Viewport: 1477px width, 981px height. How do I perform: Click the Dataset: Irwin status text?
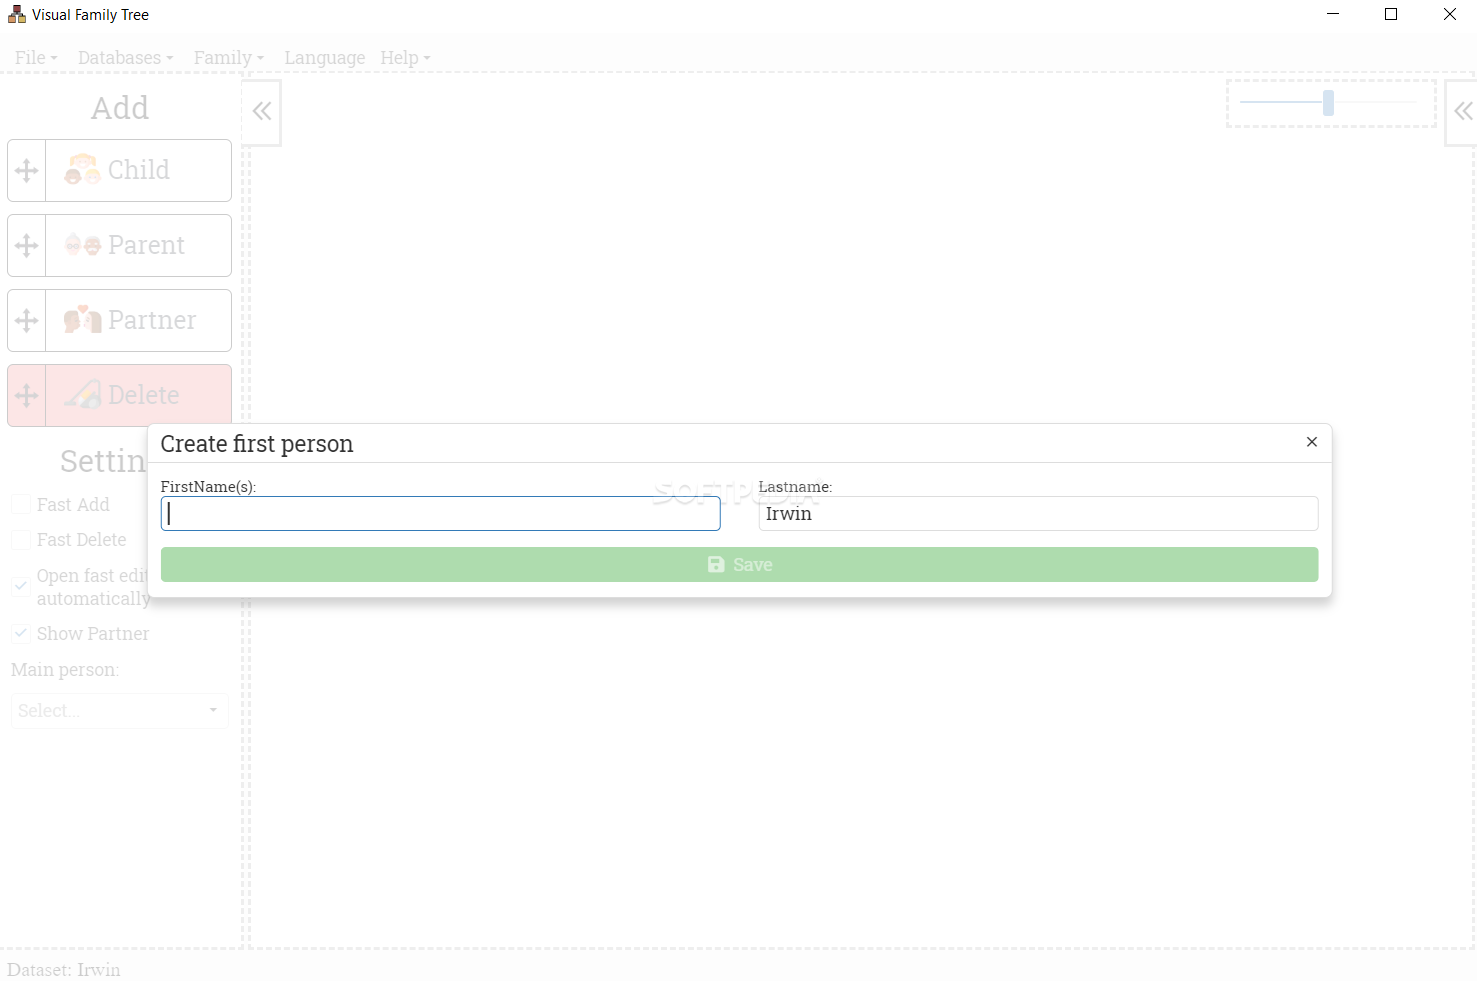[64, 970]
